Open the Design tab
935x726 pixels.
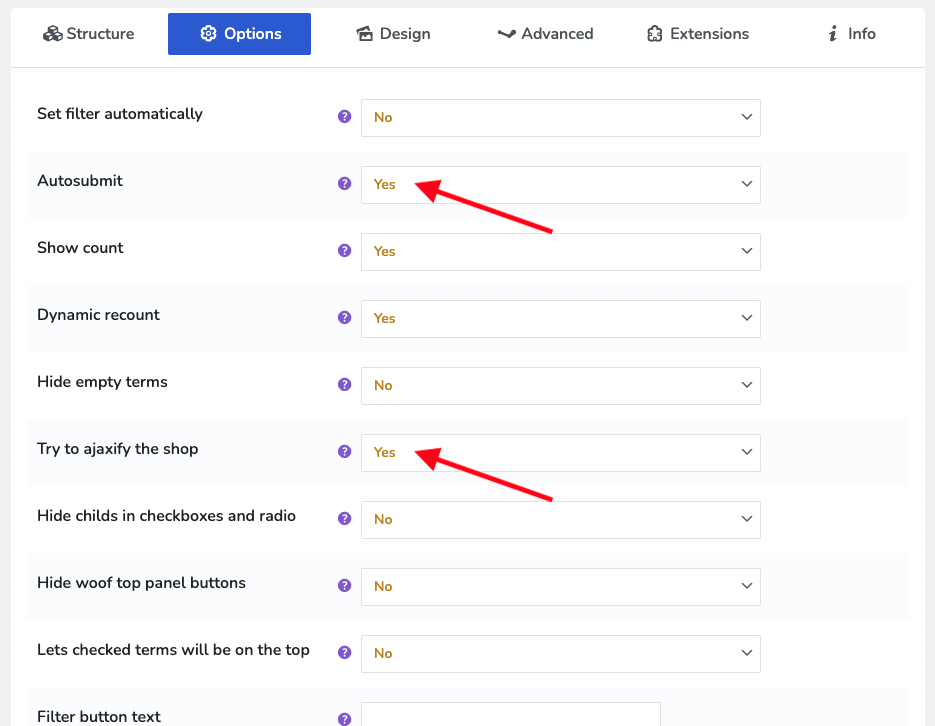point(394,34)
